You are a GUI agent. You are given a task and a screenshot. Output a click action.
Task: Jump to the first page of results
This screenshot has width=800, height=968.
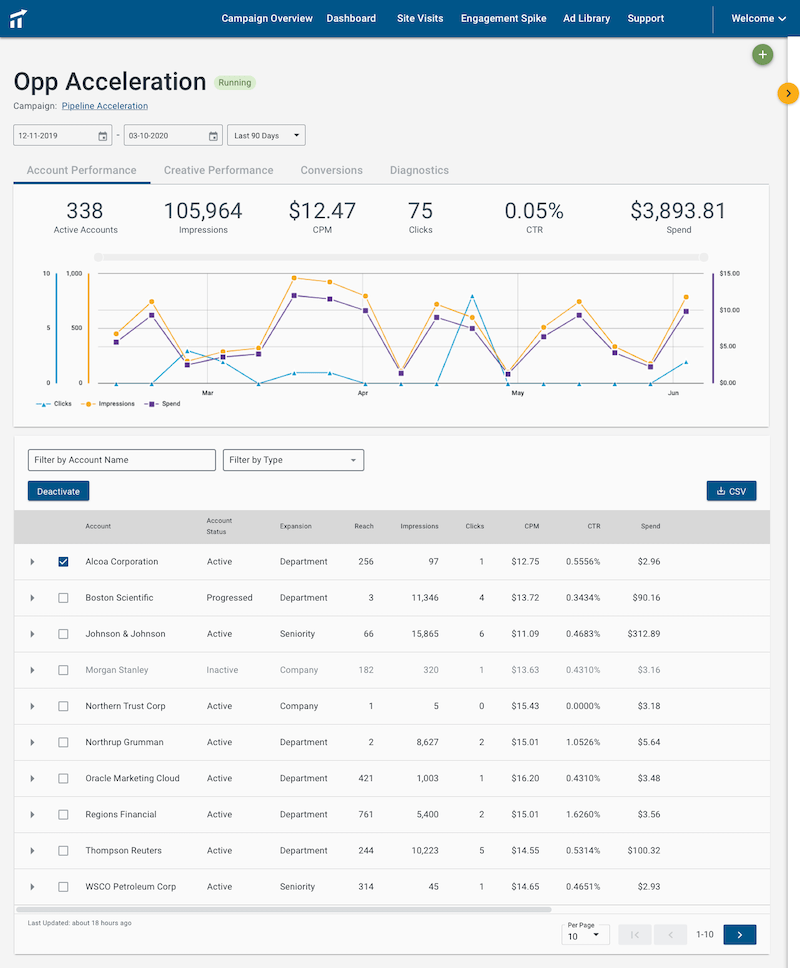tap(635, 935)
